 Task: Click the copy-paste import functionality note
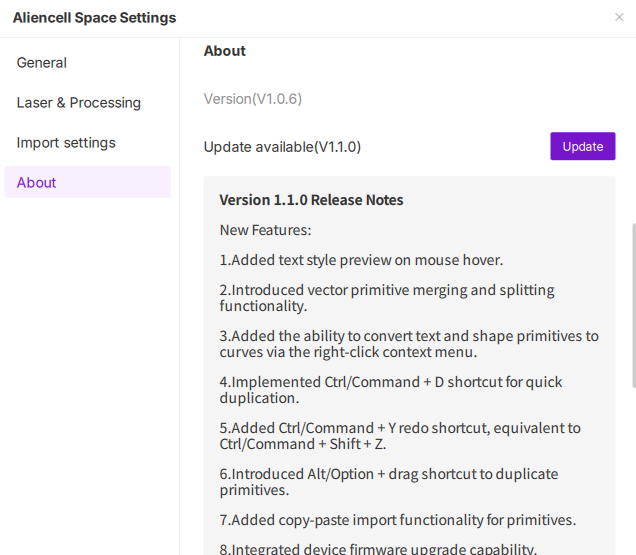[x=397, y=520]
